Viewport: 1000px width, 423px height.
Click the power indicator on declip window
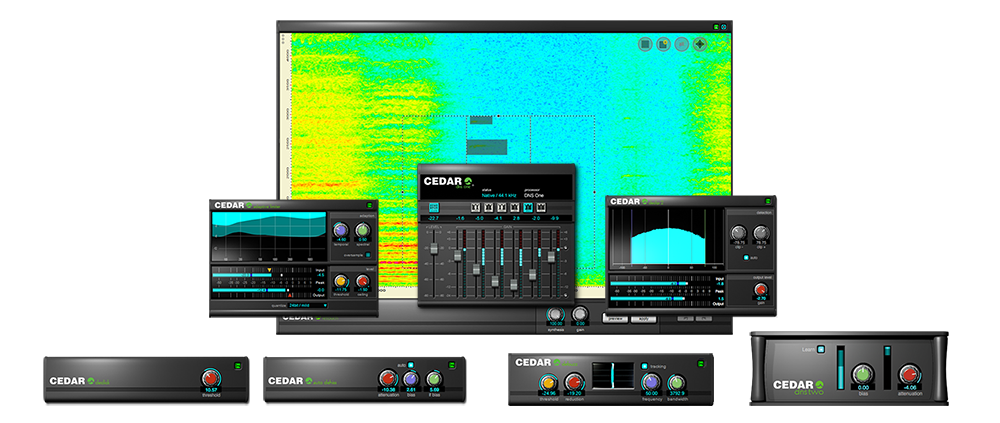tap(767, 202)
